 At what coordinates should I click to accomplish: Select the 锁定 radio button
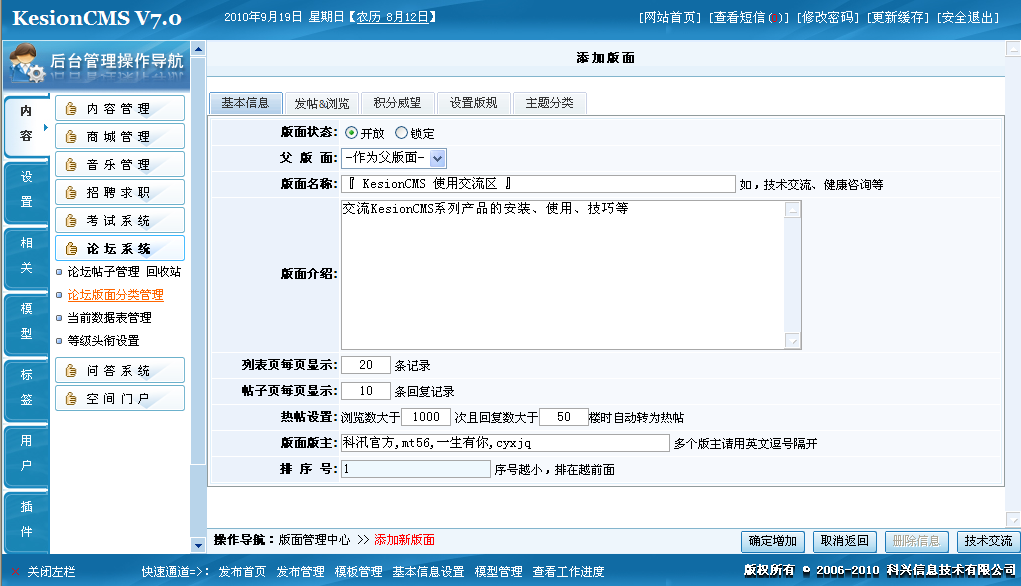tap(401, 133)
